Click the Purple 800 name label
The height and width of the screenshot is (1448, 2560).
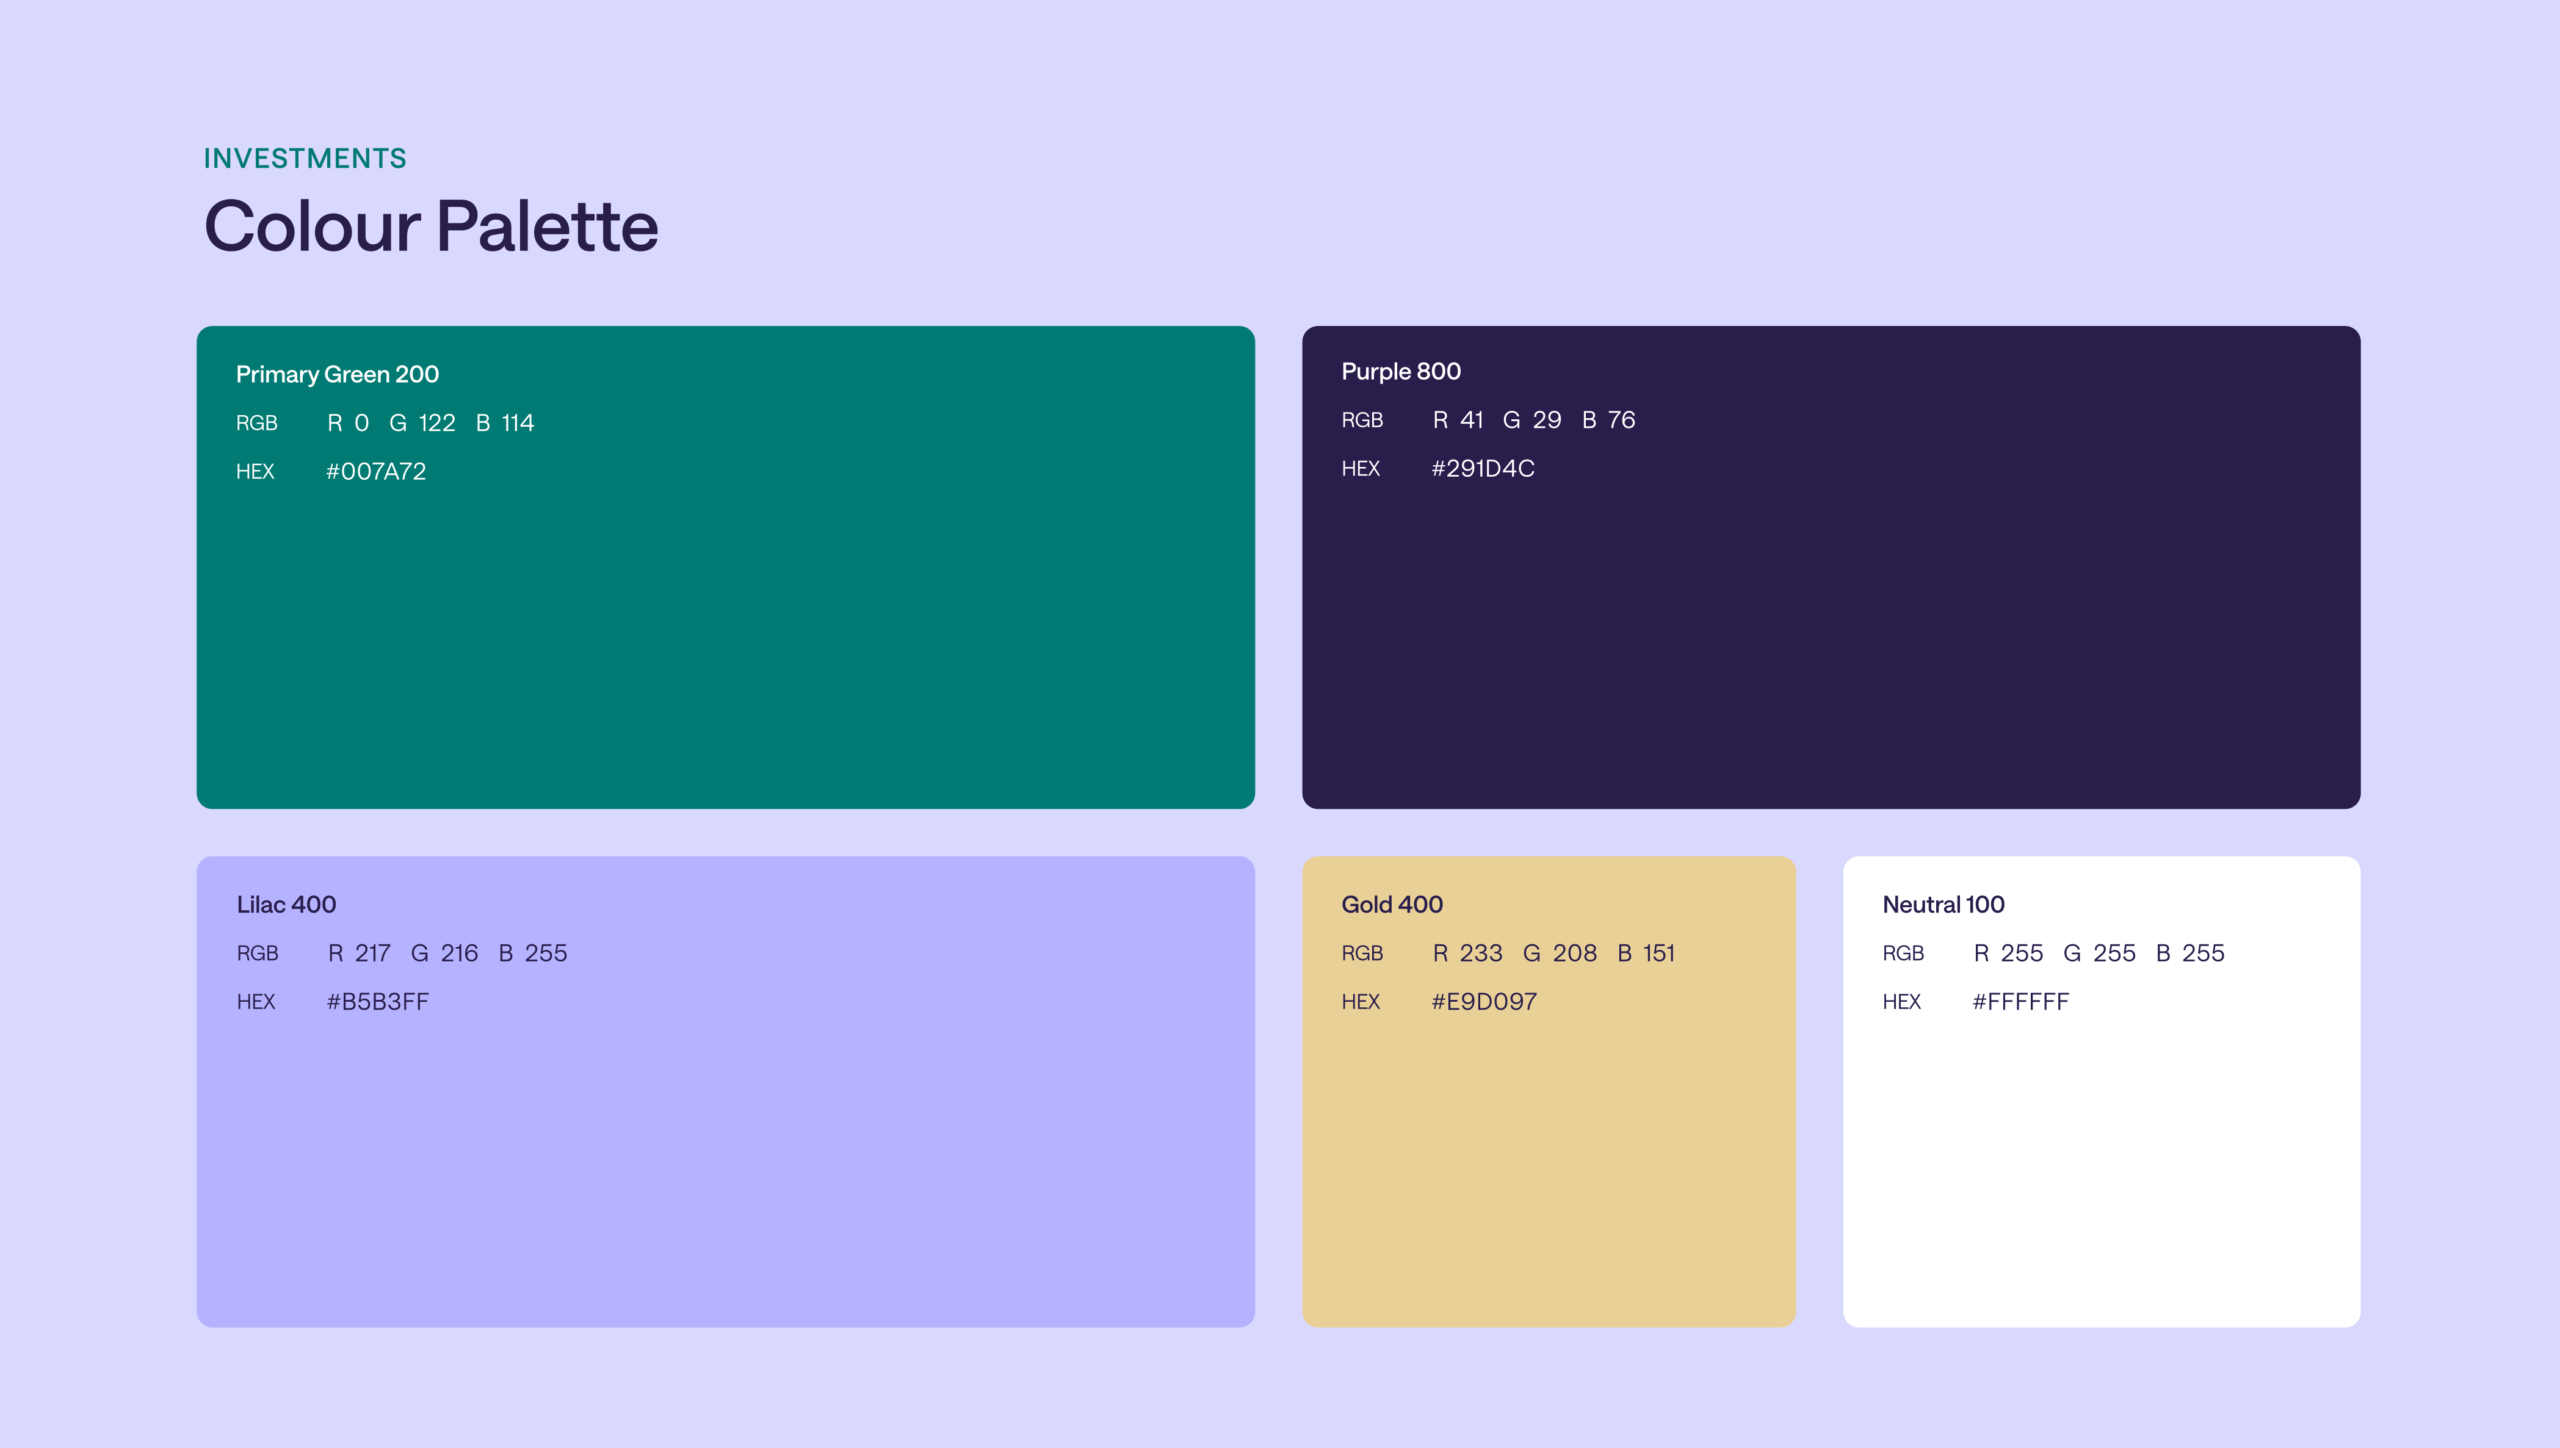1400,371
